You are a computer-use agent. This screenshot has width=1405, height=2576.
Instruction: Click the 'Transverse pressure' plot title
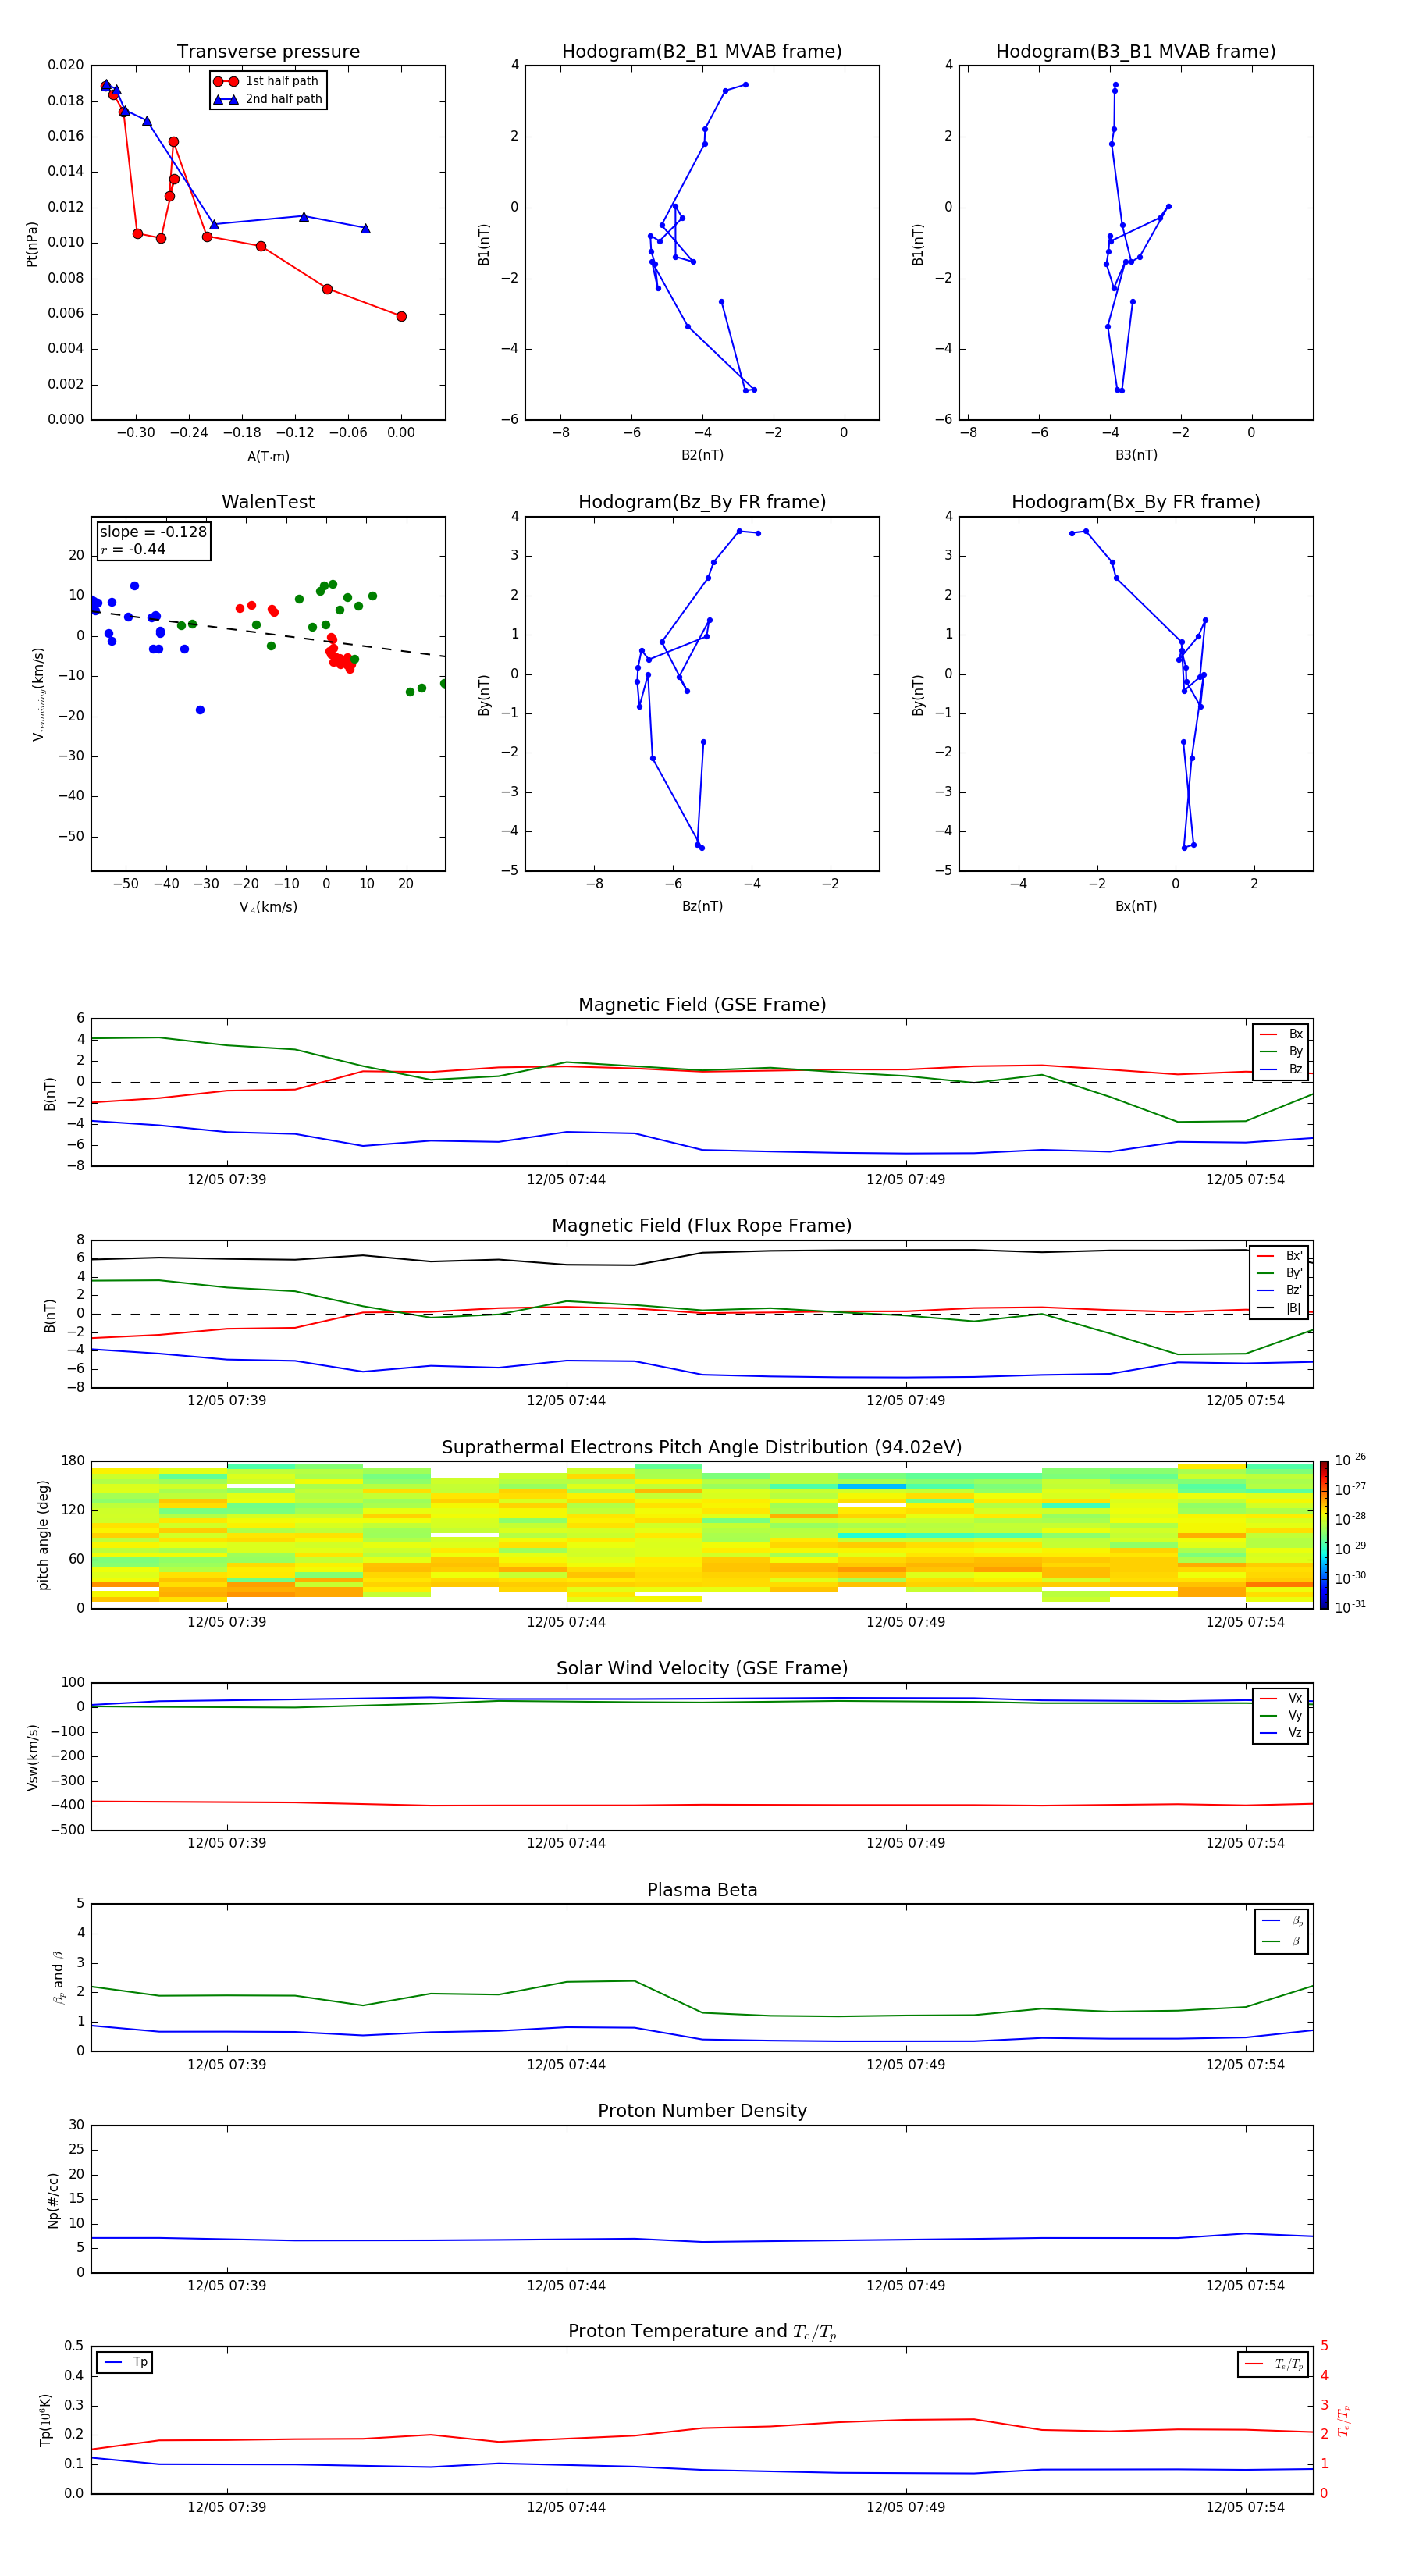click(268, 52)
